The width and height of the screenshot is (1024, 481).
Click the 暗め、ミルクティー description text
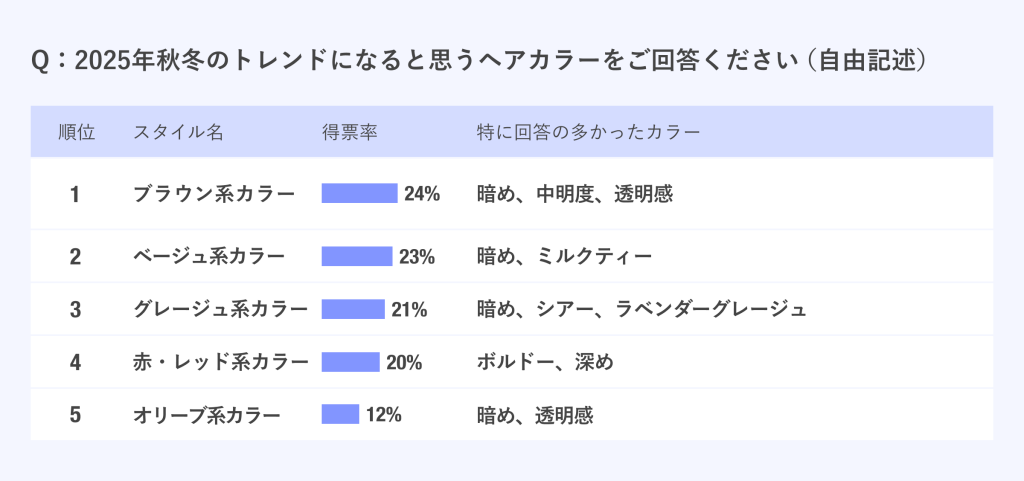click(x=565, y=257)
